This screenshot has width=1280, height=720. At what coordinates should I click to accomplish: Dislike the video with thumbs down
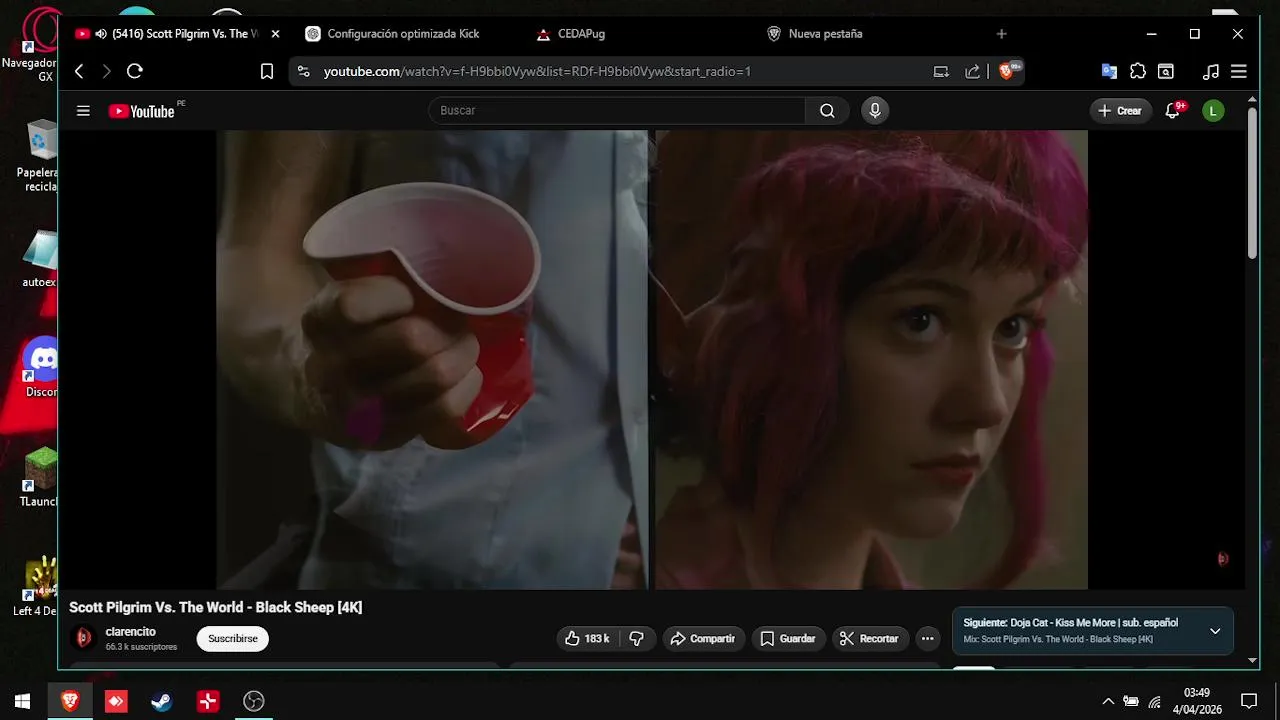tap(637, 639)
